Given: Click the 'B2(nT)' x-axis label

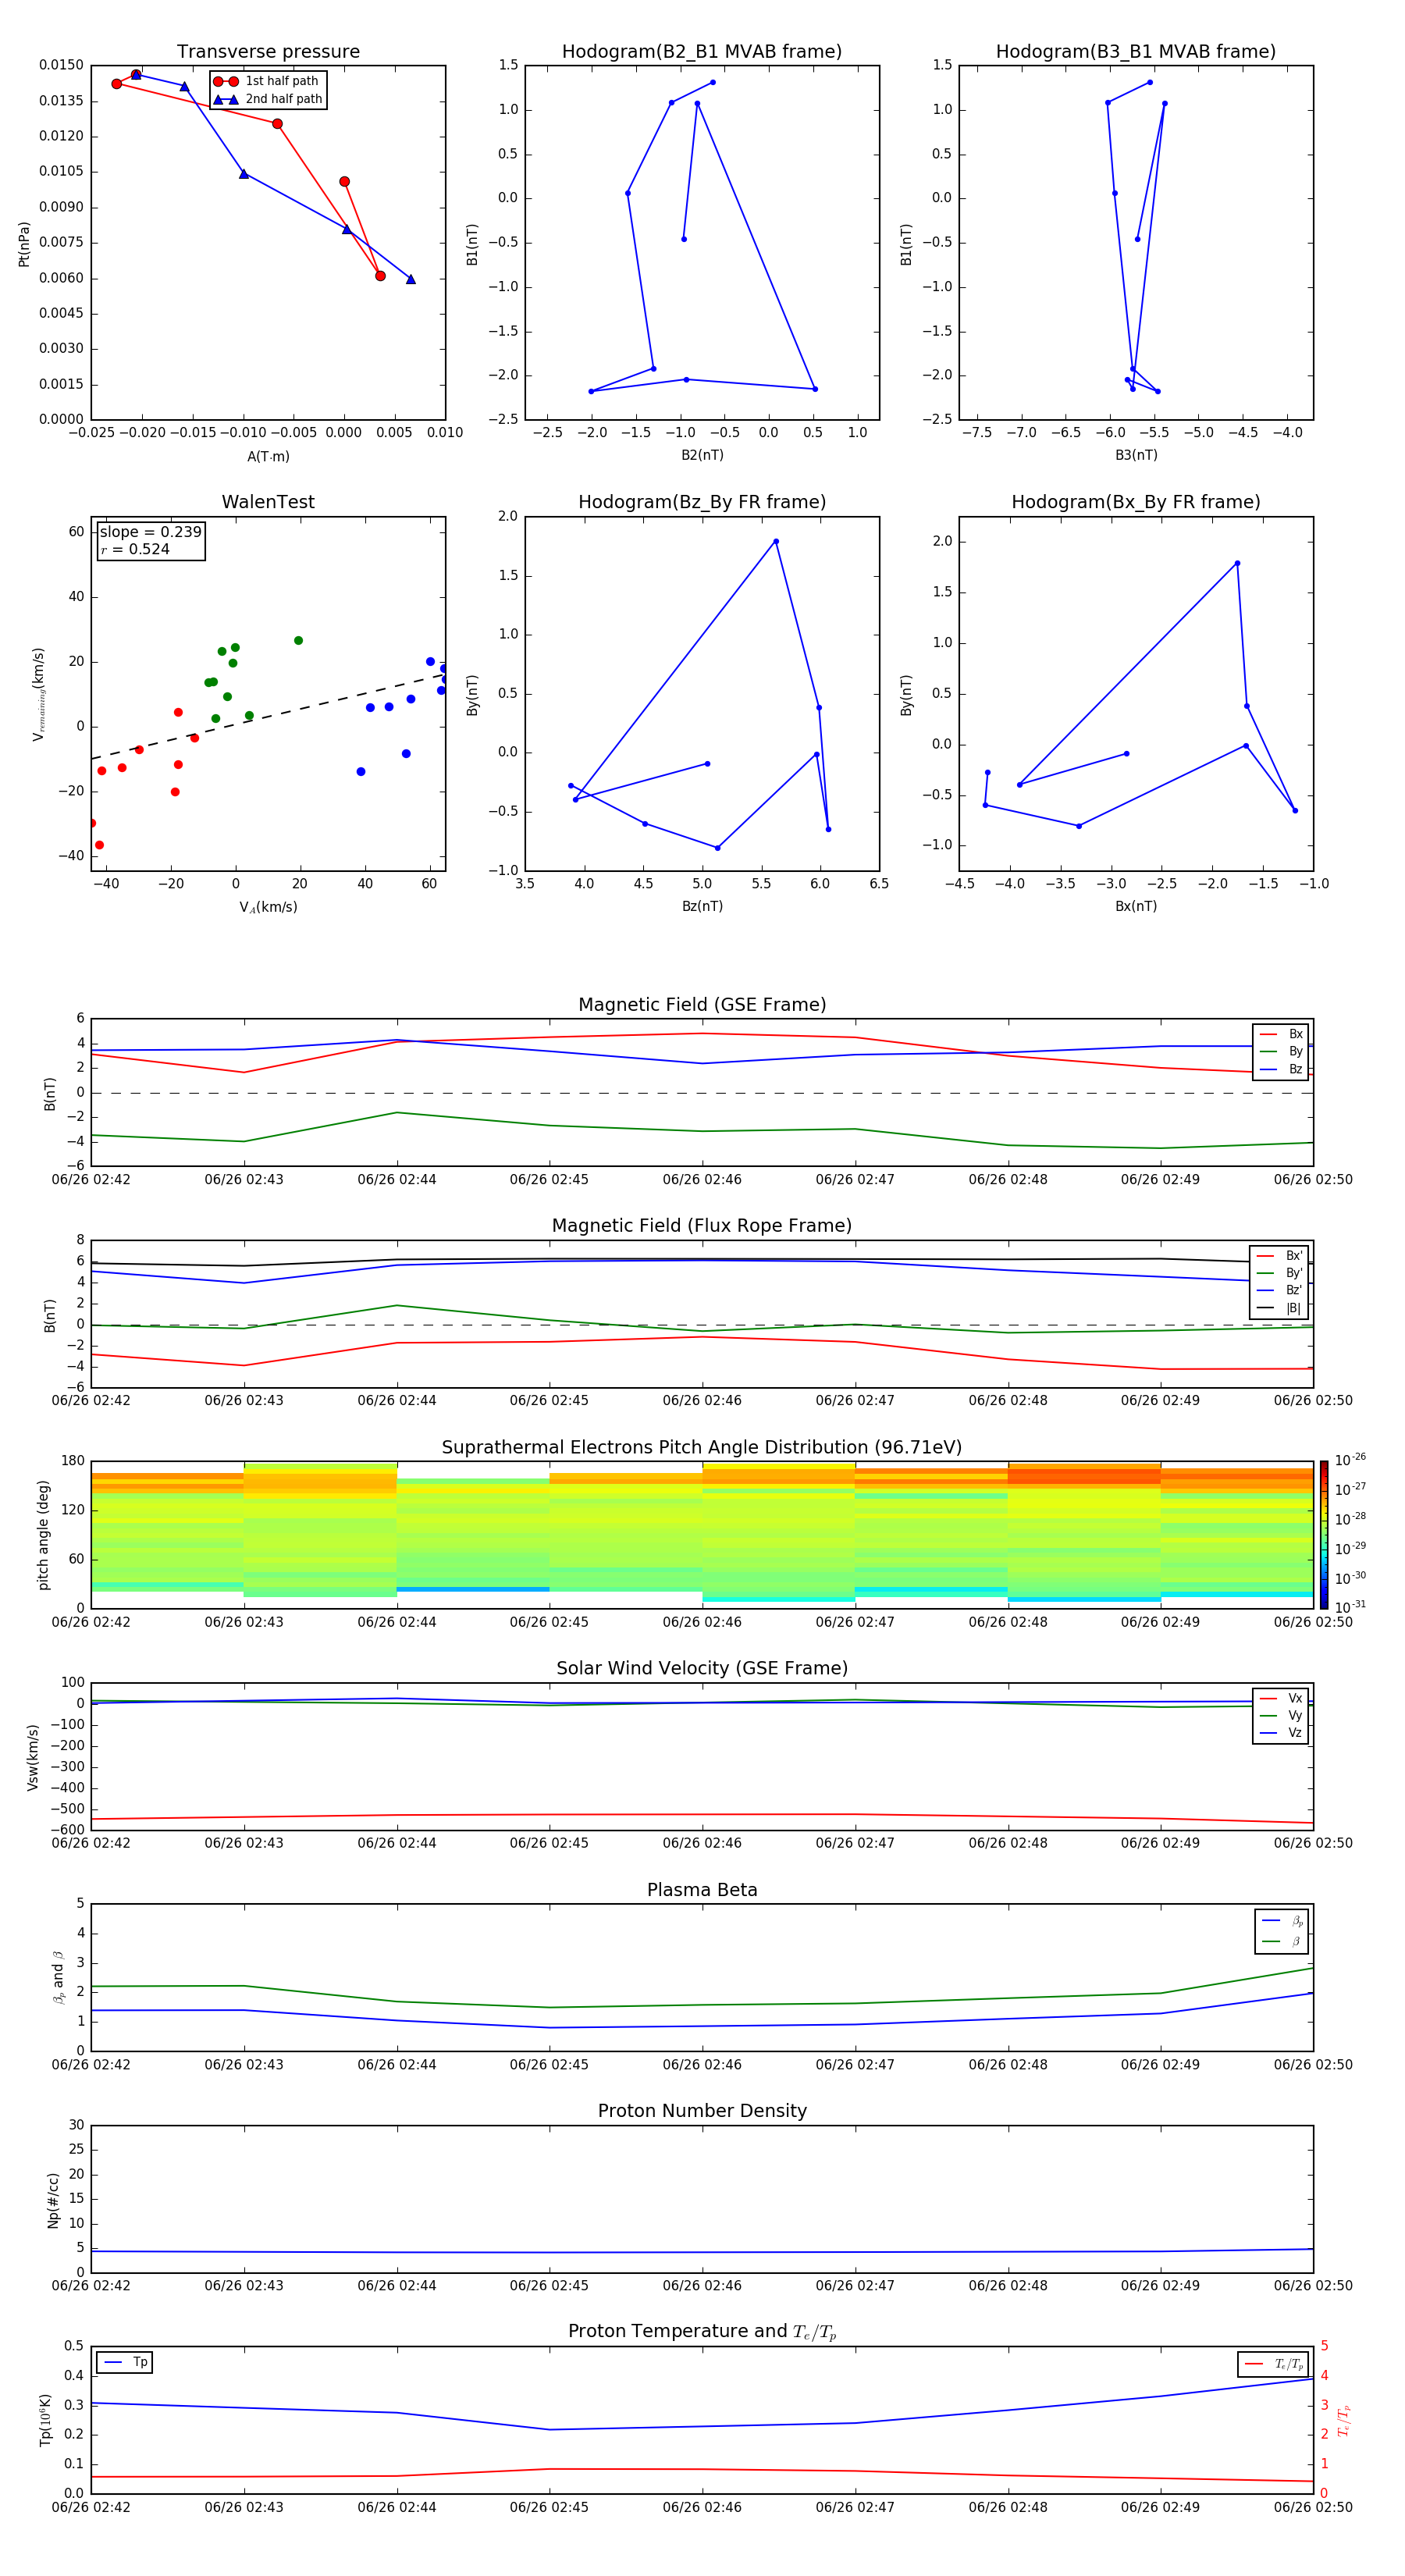Looking at the screenshot, I should 702,455.
